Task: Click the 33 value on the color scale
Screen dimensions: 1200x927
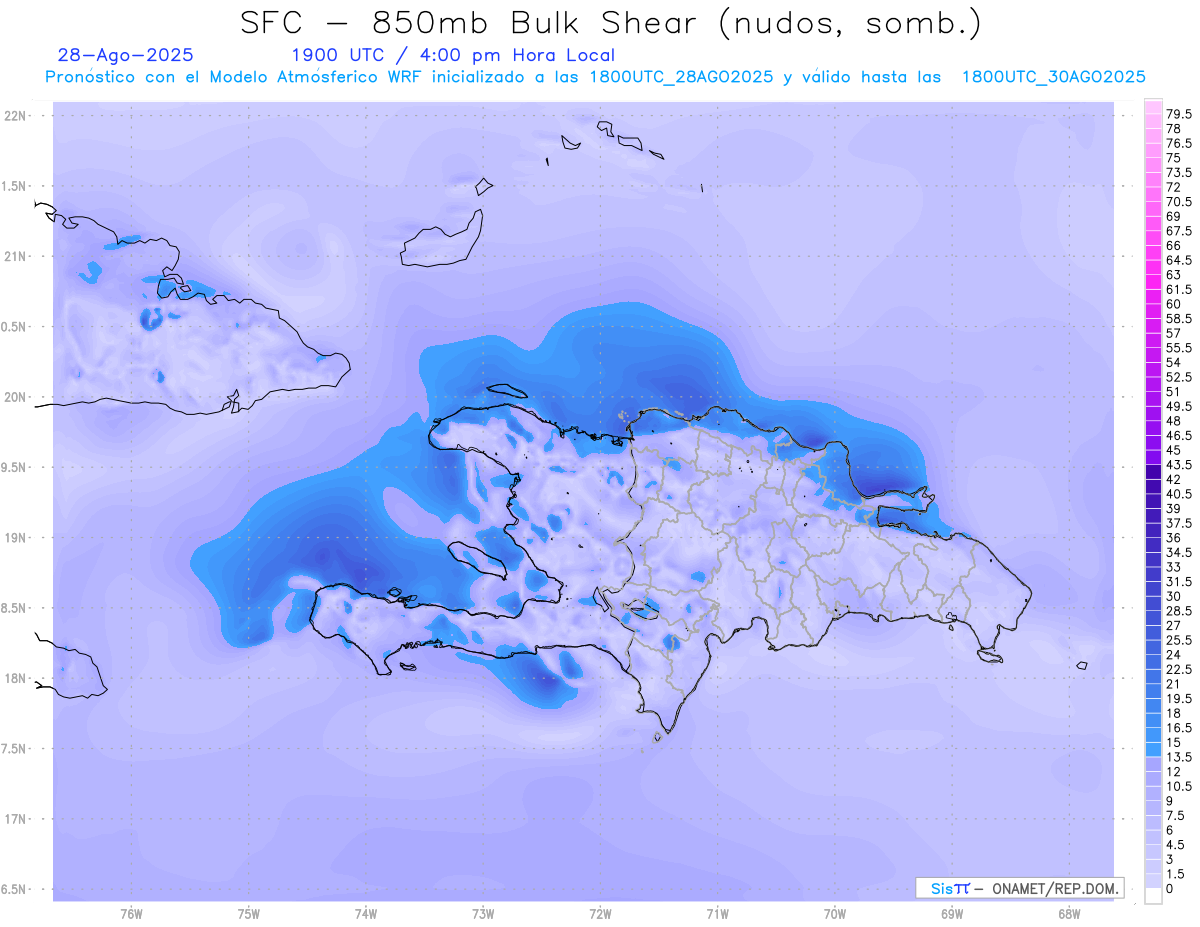Action: [x=1174, y=566]
